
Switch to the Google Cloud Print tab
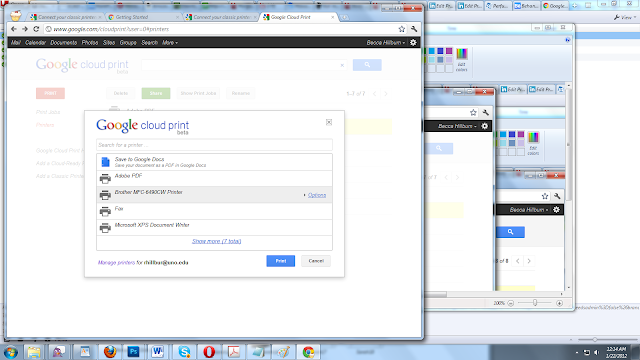(299, 17)
